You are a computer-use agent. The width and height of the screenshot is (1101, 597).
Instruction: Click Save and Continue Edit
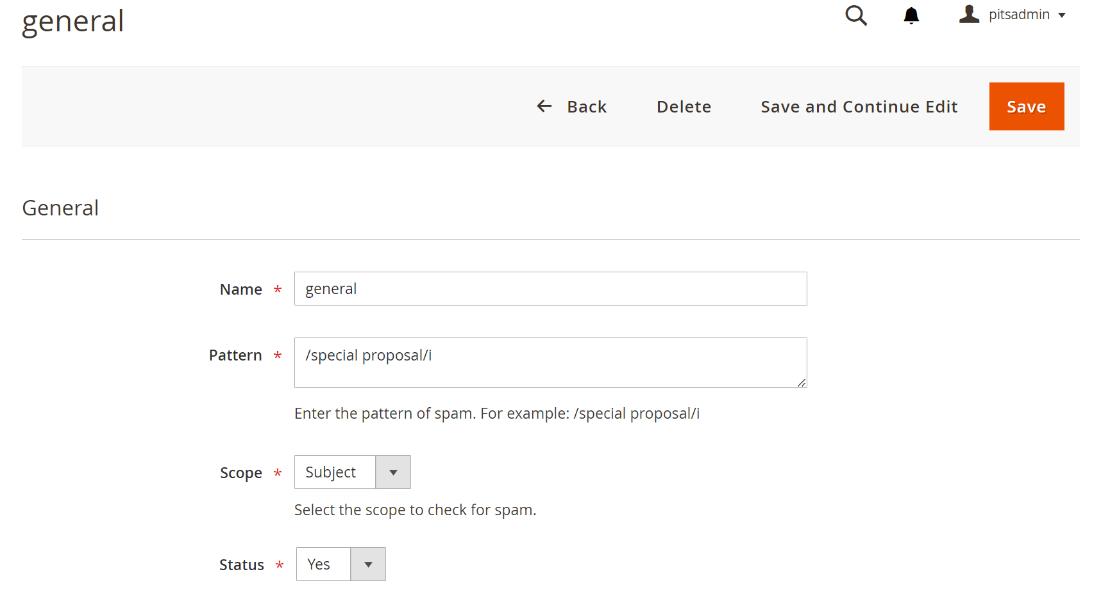point(859,106)
